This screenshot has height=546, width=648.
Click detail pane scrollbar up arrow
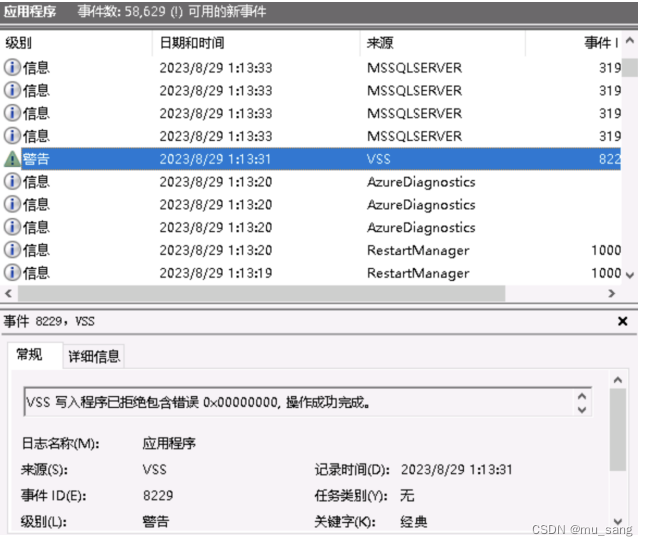(618, 380)
